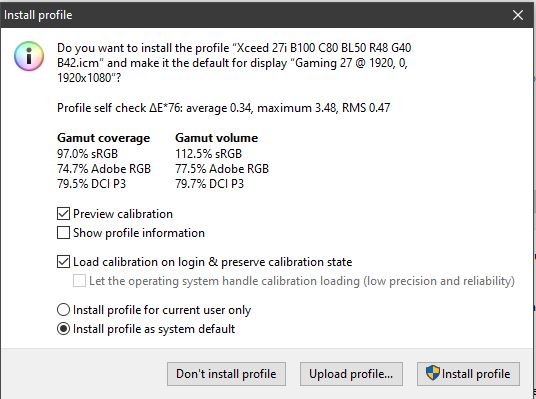Viewport: 536px width, 399px height.
Task: Click the Gamut volume heading
Action: coord(217,138)
